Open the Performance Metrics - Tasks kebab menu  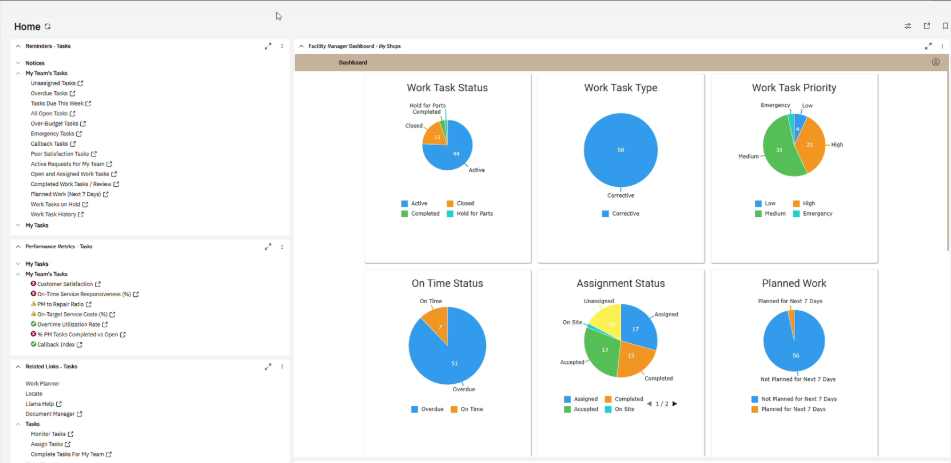282,247
